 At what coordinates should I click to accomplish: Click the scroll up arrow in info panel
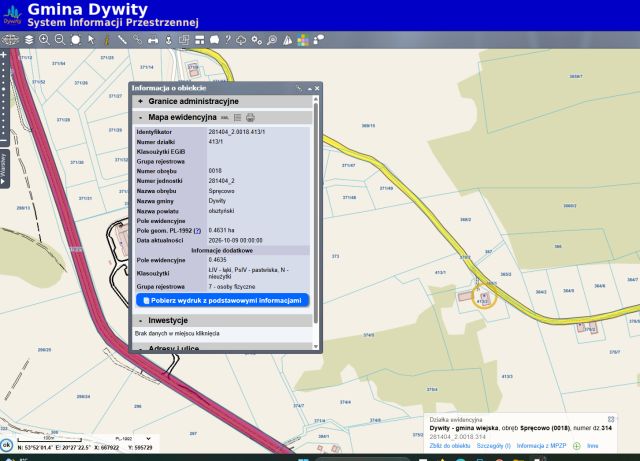[x=316, y=99]
